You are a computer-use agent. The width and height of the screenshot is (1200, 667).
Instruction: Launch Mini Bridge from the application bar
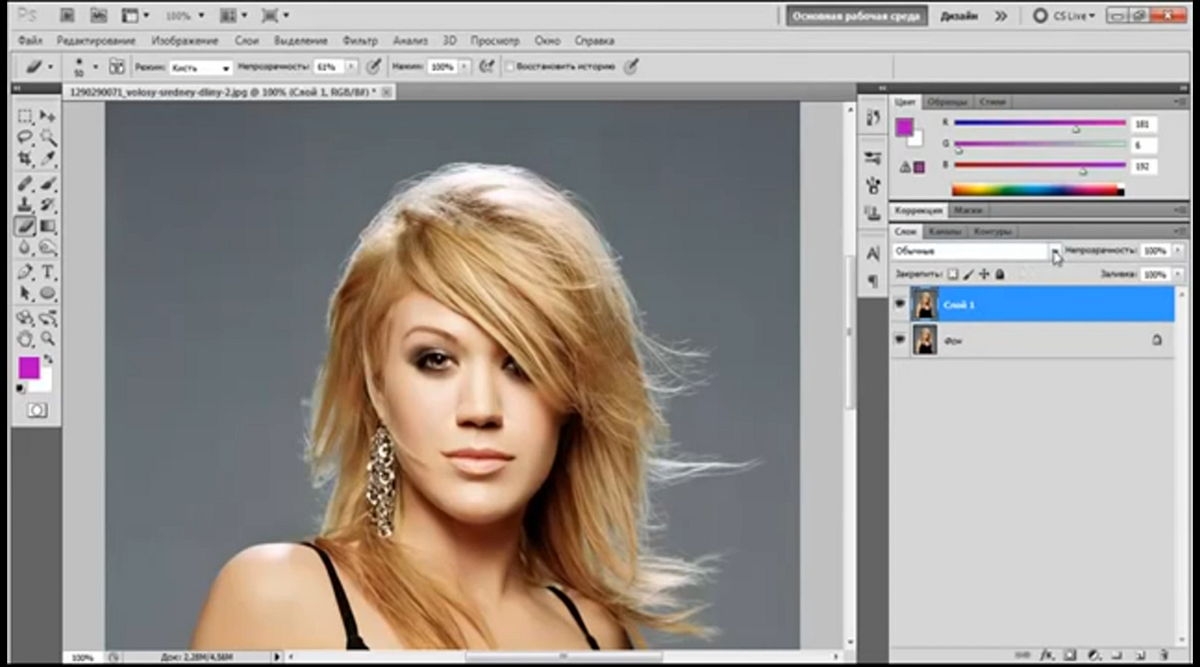[x=97, y=16]
